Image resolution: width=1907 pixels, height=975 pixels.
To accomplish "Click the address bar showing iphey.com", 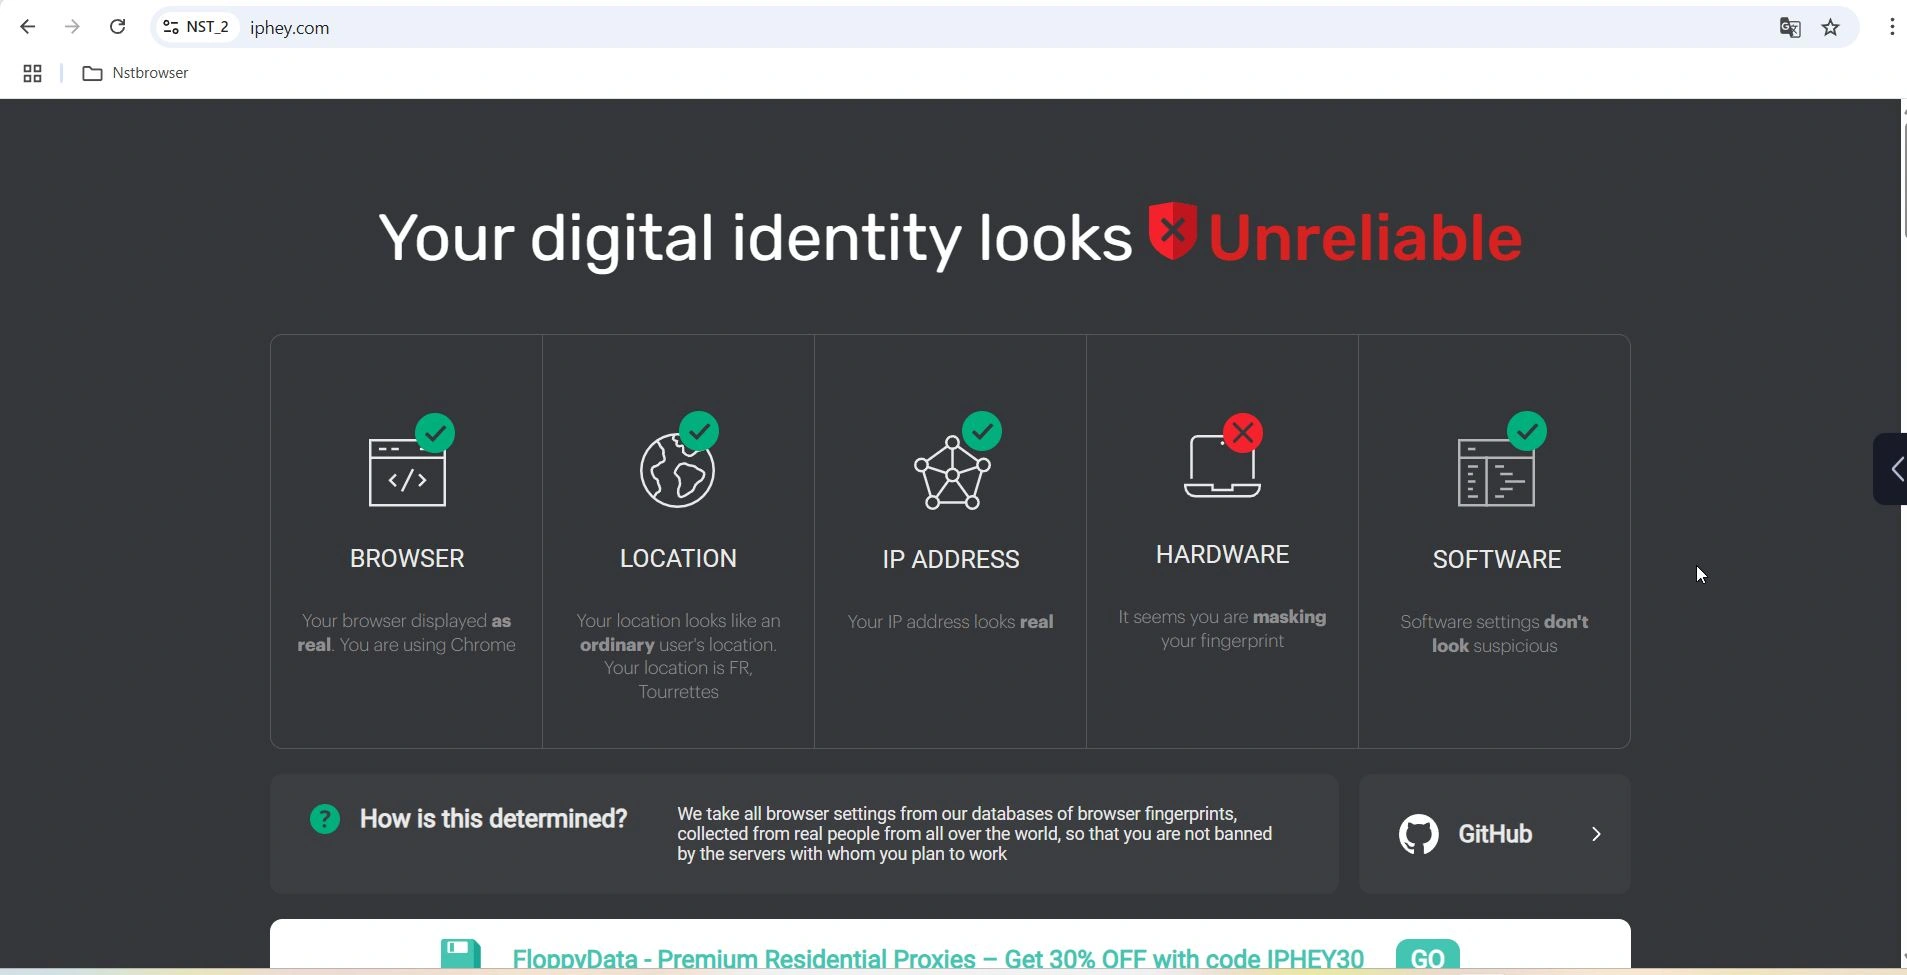I will [900, 28].
